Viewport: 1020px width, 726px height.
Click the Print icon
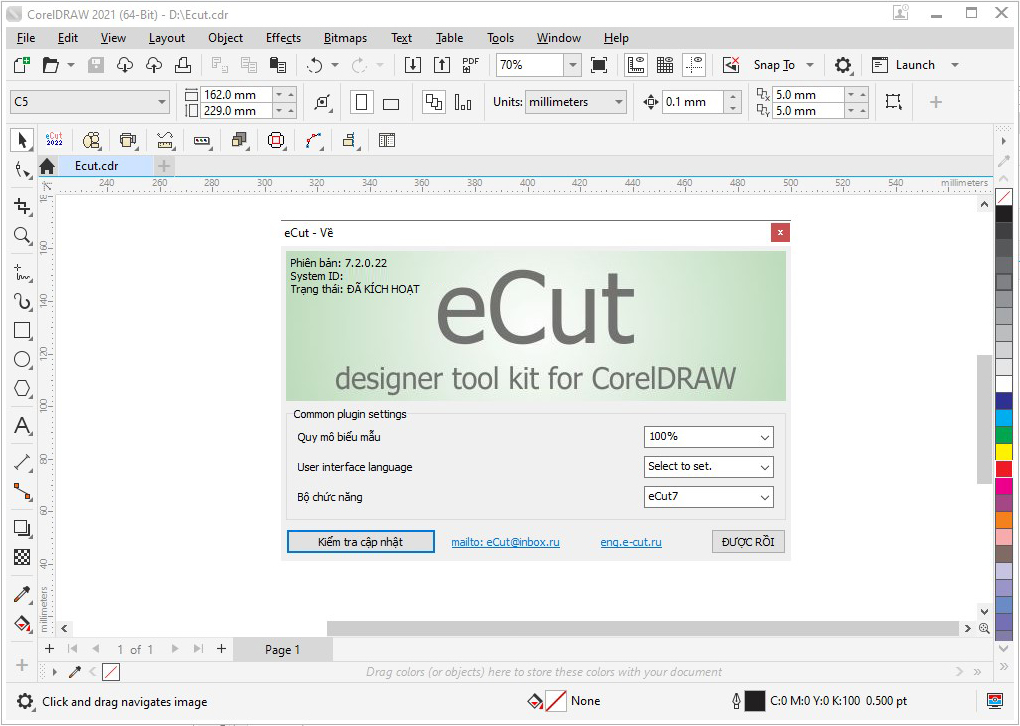tap(183, 64)
